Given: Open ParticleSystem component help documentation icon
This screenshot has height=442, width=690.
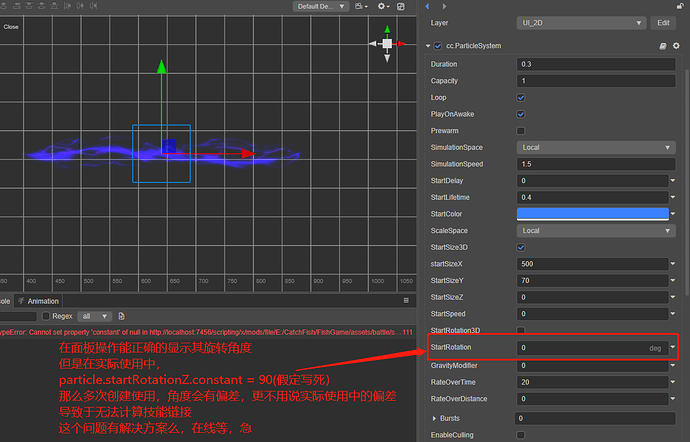Looking at the screenshot, I should pos(663,46).
